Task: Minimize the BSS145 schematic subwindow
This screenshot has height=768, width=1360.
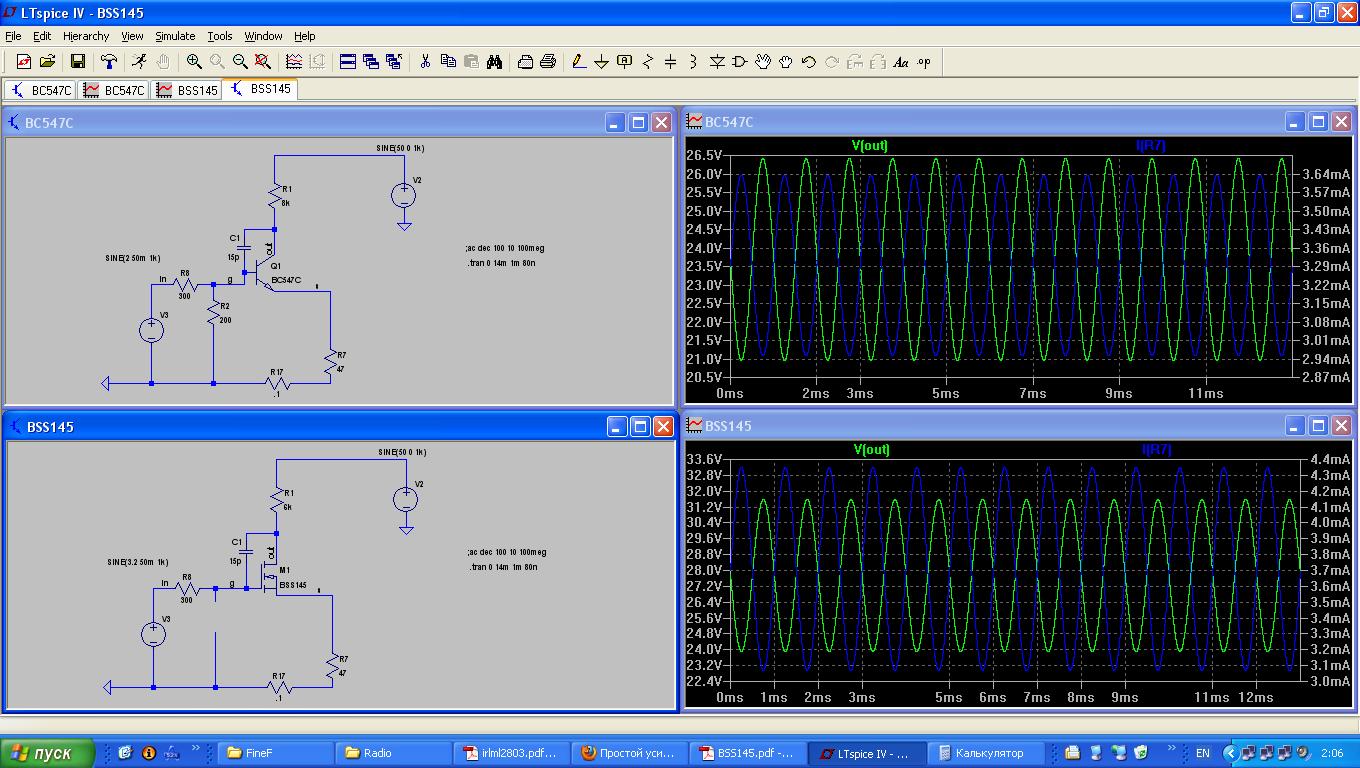Action: click(616, 426)
